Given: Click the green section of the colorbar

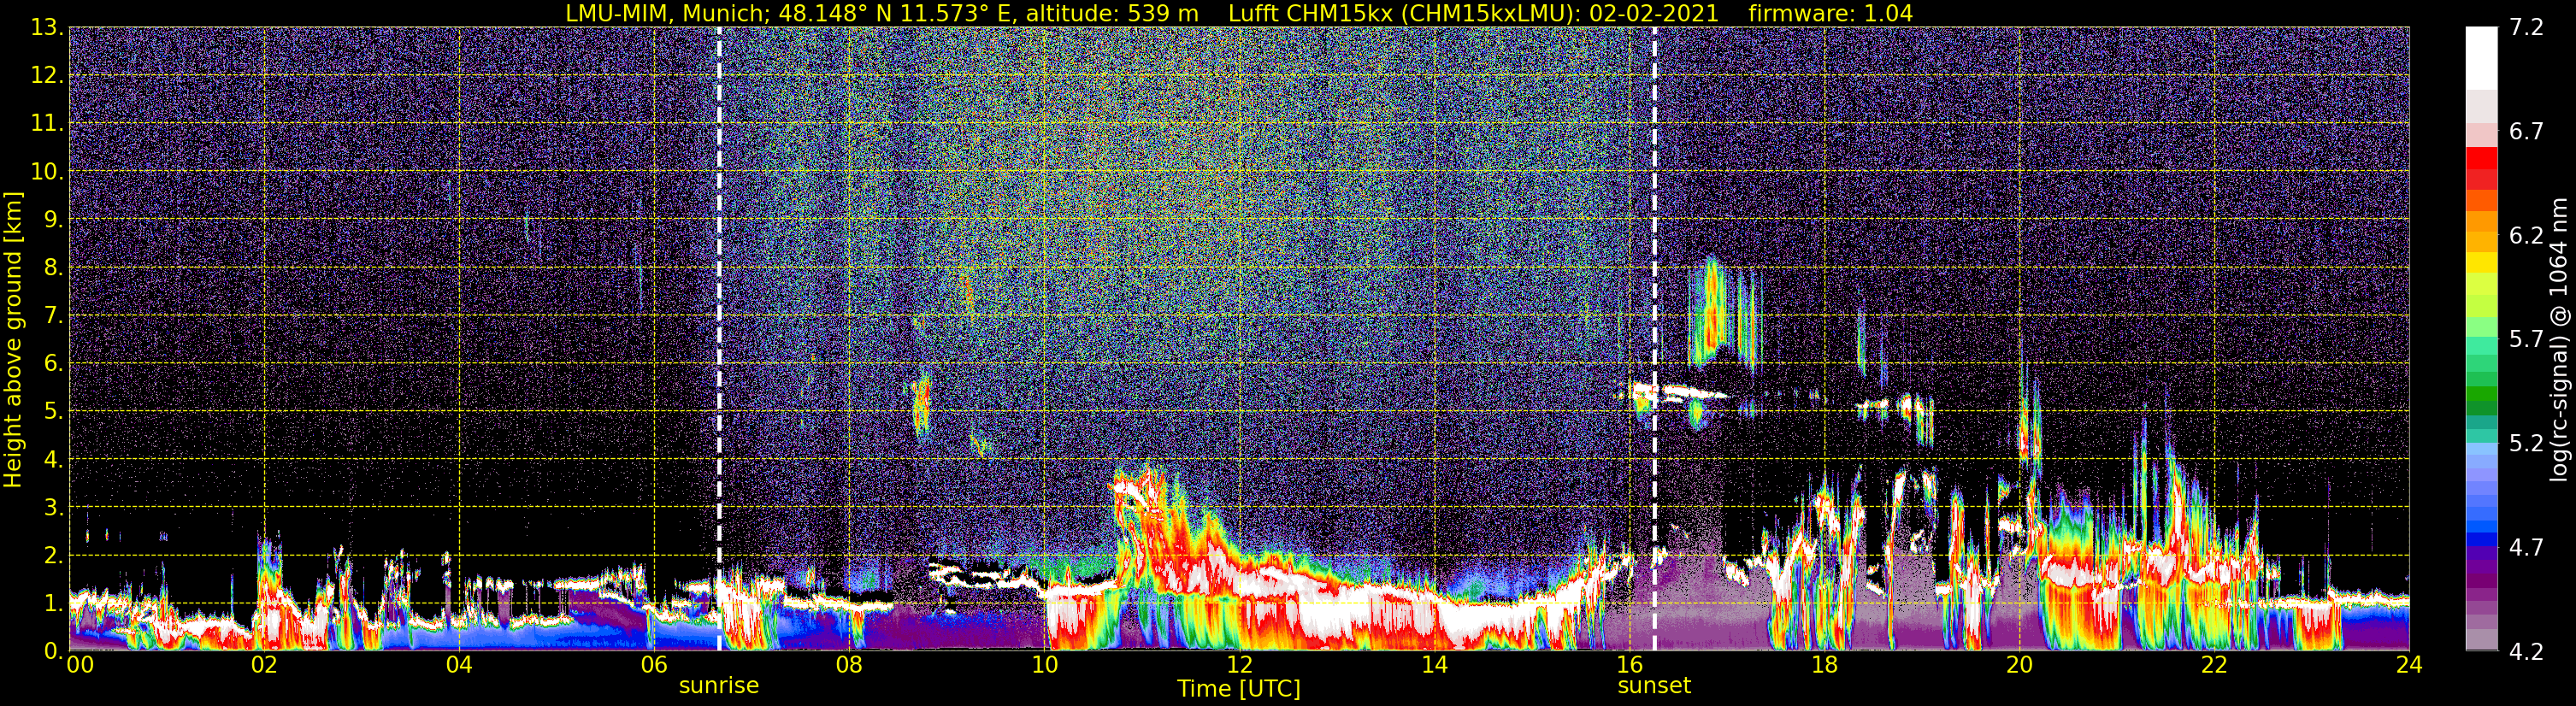Looking at the screenshot, I should [x=2481, y=400].
